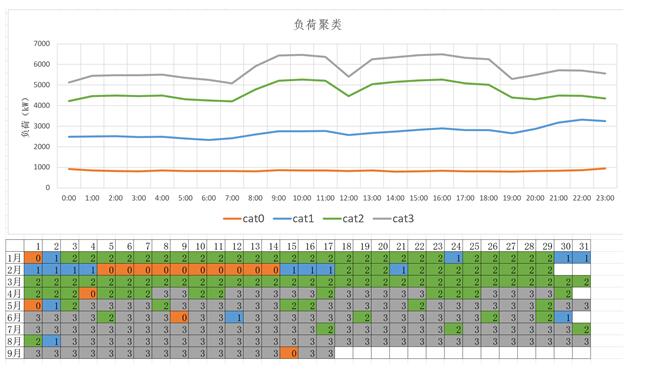Select the cat3 legend entry
Image resolution: width=654 pixels, height=371 pixels.
tap(394, 219)
